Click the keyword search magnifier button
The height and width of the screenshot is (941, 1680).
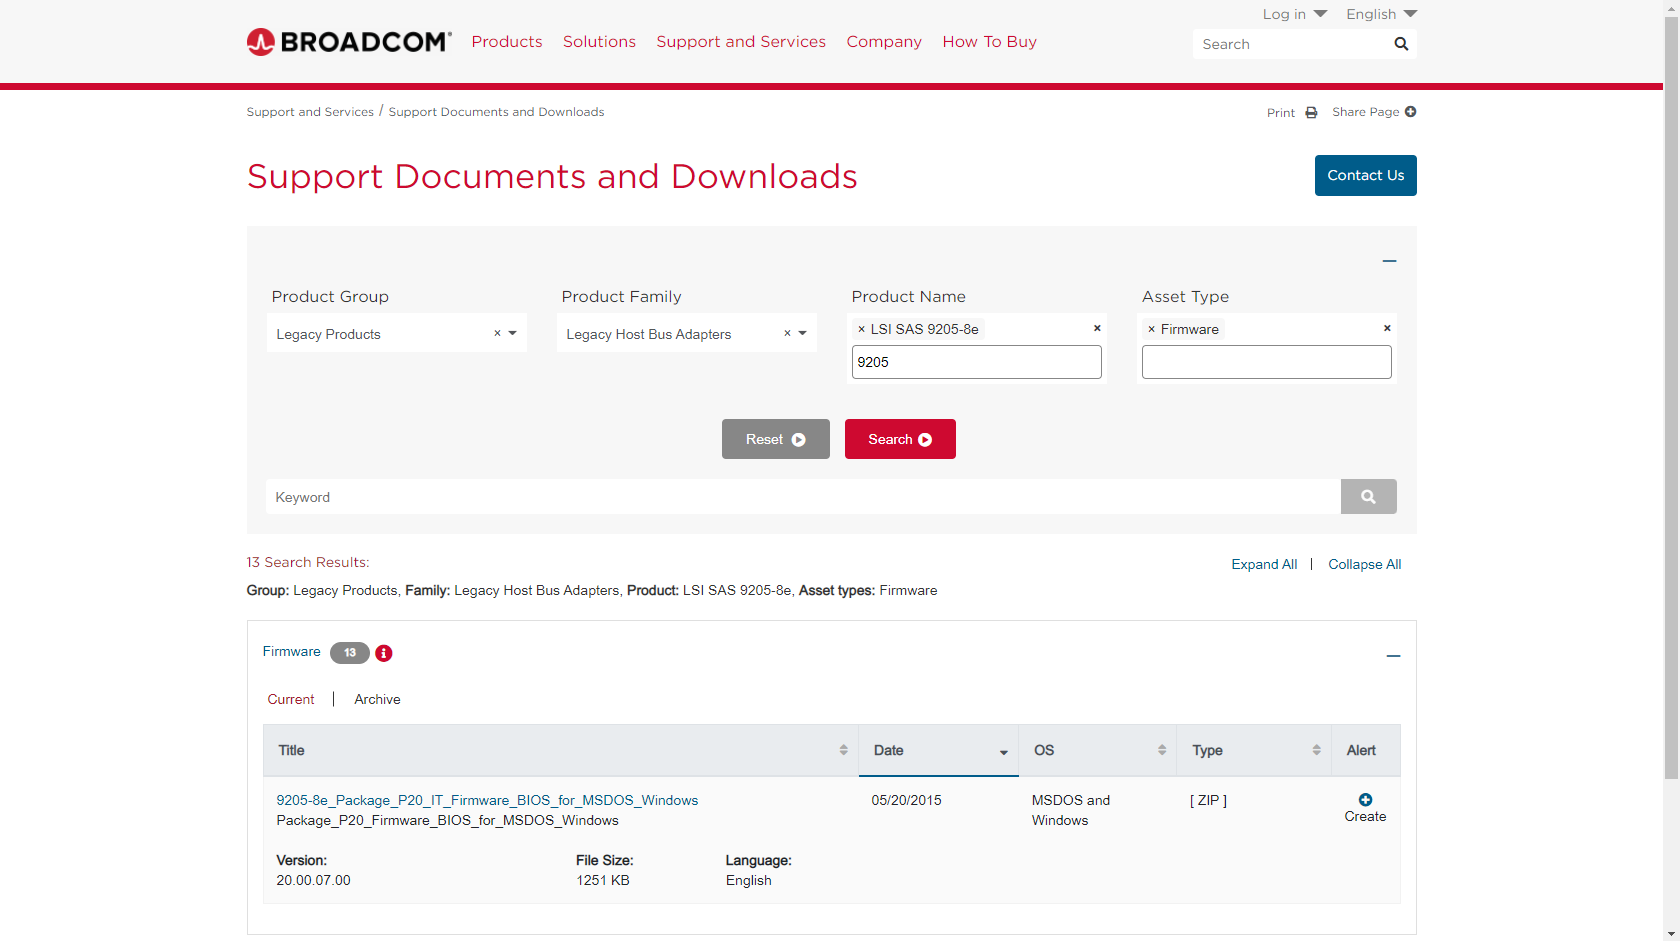coord(1368,497)
